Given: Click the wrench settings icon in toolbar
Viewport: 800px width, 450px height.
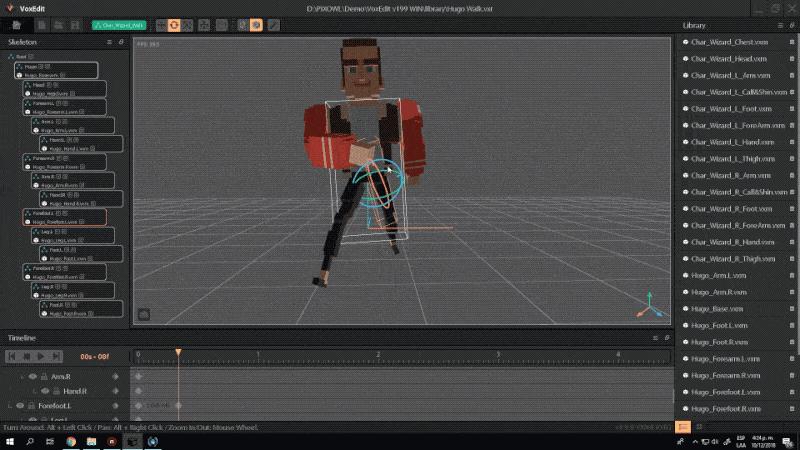Looking at the screenshot, I should click(273, 24).
